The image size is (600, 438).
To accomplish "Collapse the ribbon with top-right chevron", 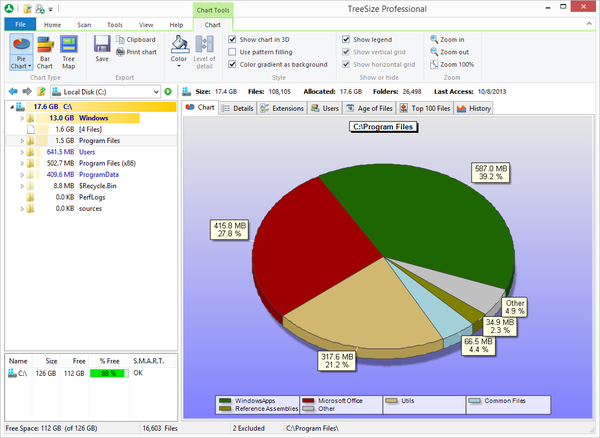I will click(x=589, y=24).
